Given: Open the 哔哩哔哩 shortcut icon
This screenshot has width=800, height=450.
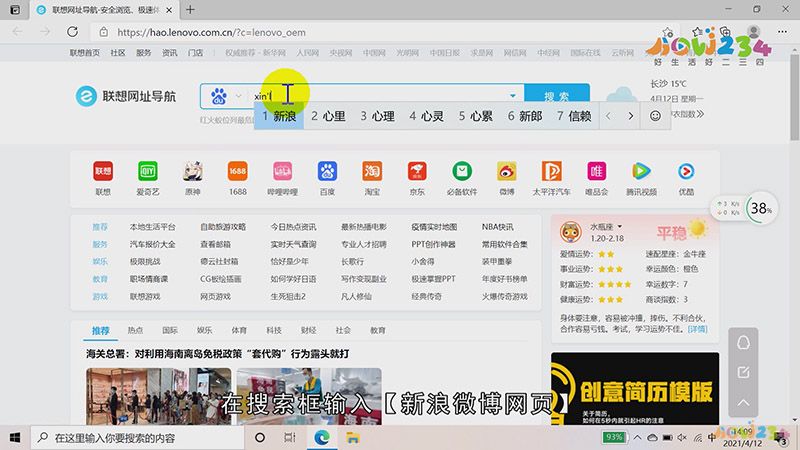Looking at the screenshot, I should (282, 171).
